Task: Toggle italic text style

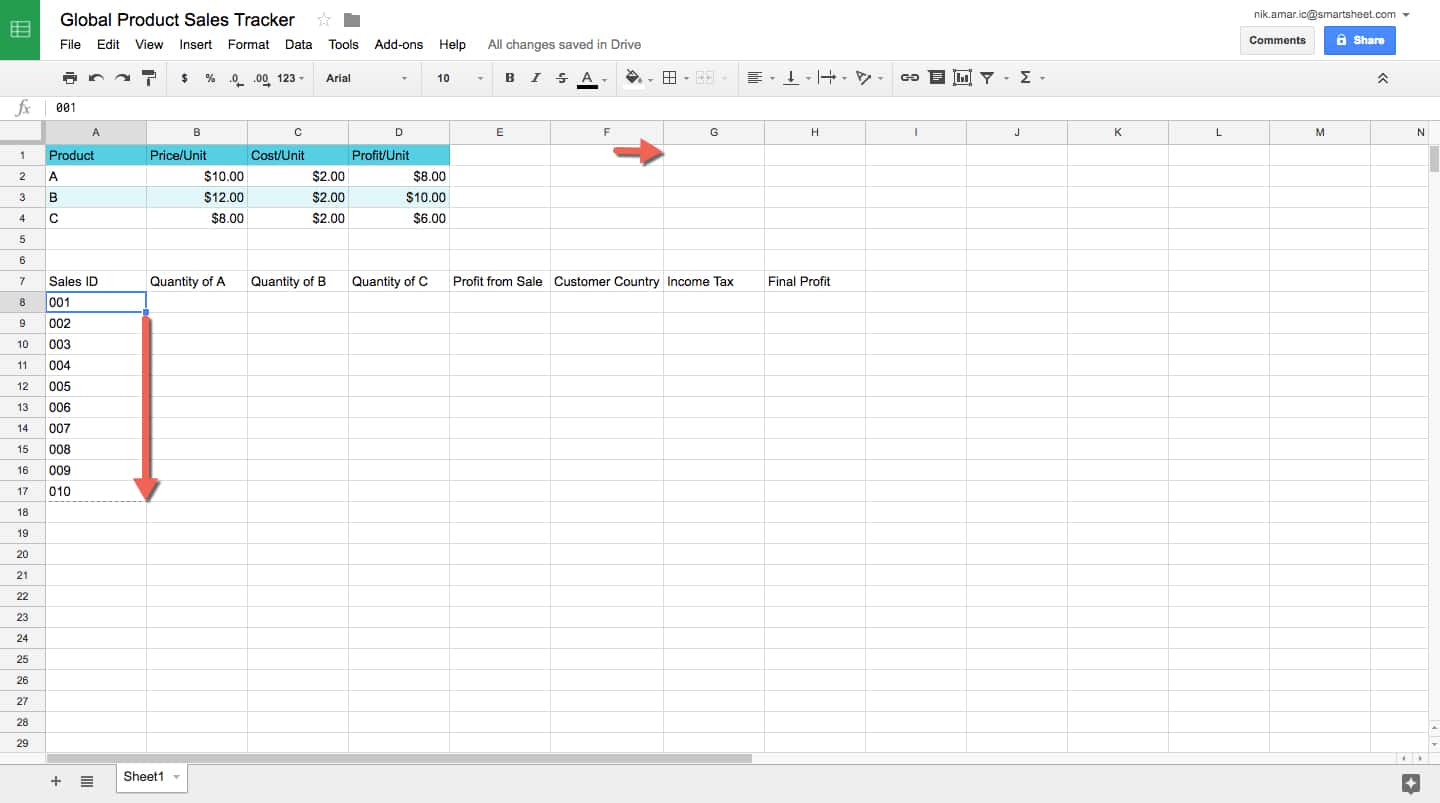Action: pos(535,78)
